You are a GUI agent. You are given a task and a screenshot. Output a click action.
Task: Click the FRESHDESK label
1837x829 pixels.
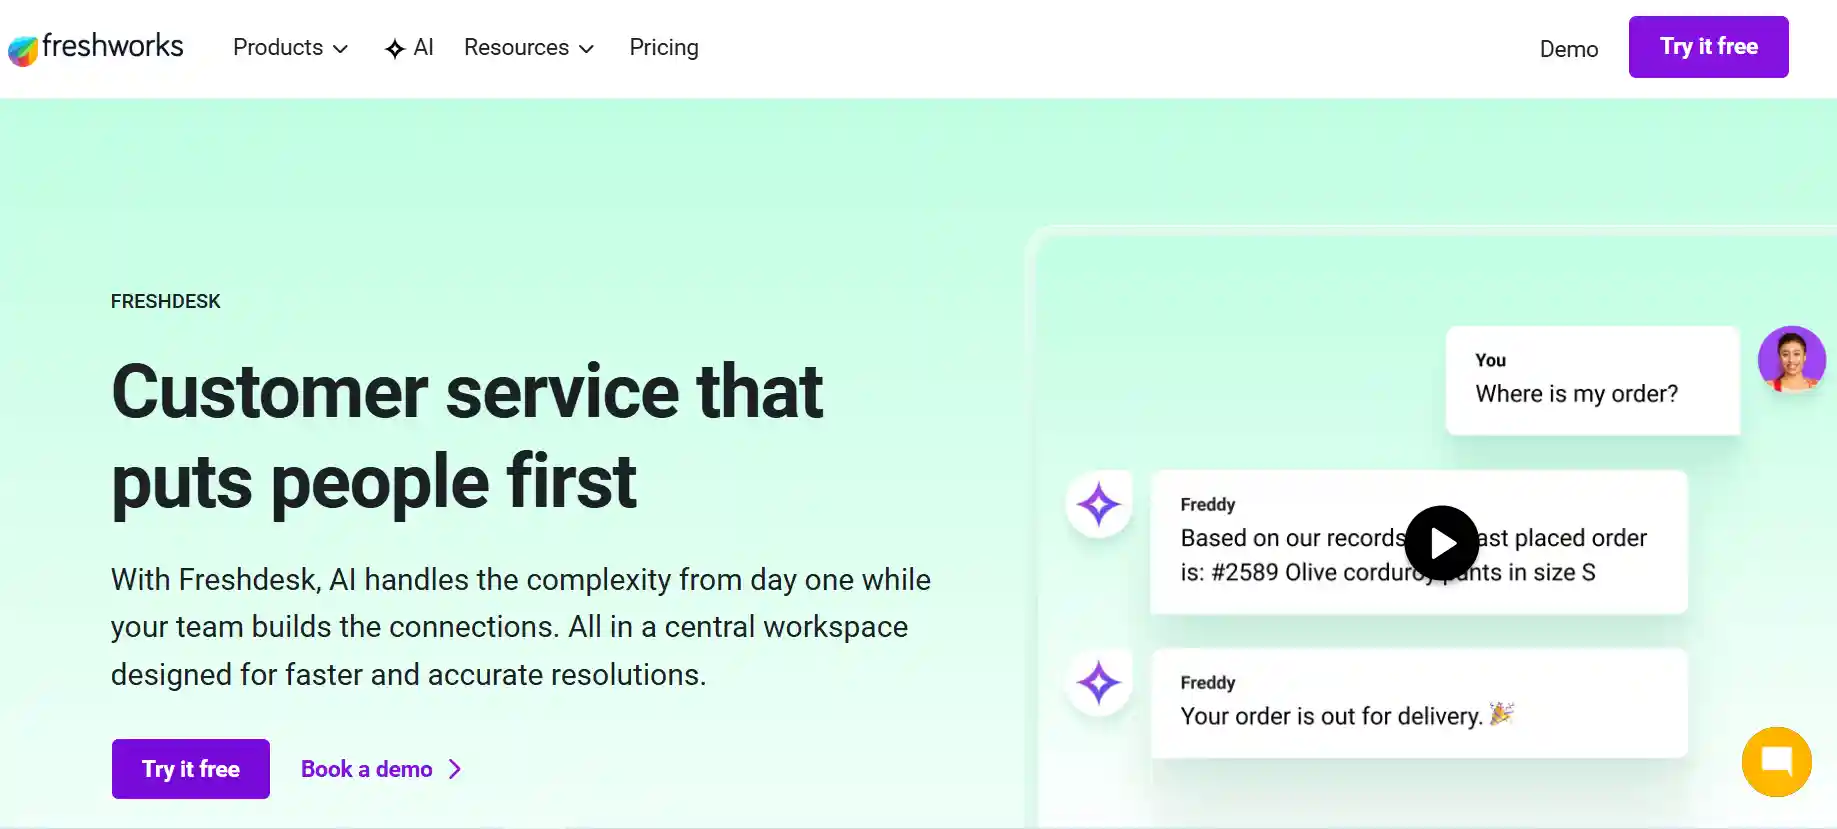166,301
